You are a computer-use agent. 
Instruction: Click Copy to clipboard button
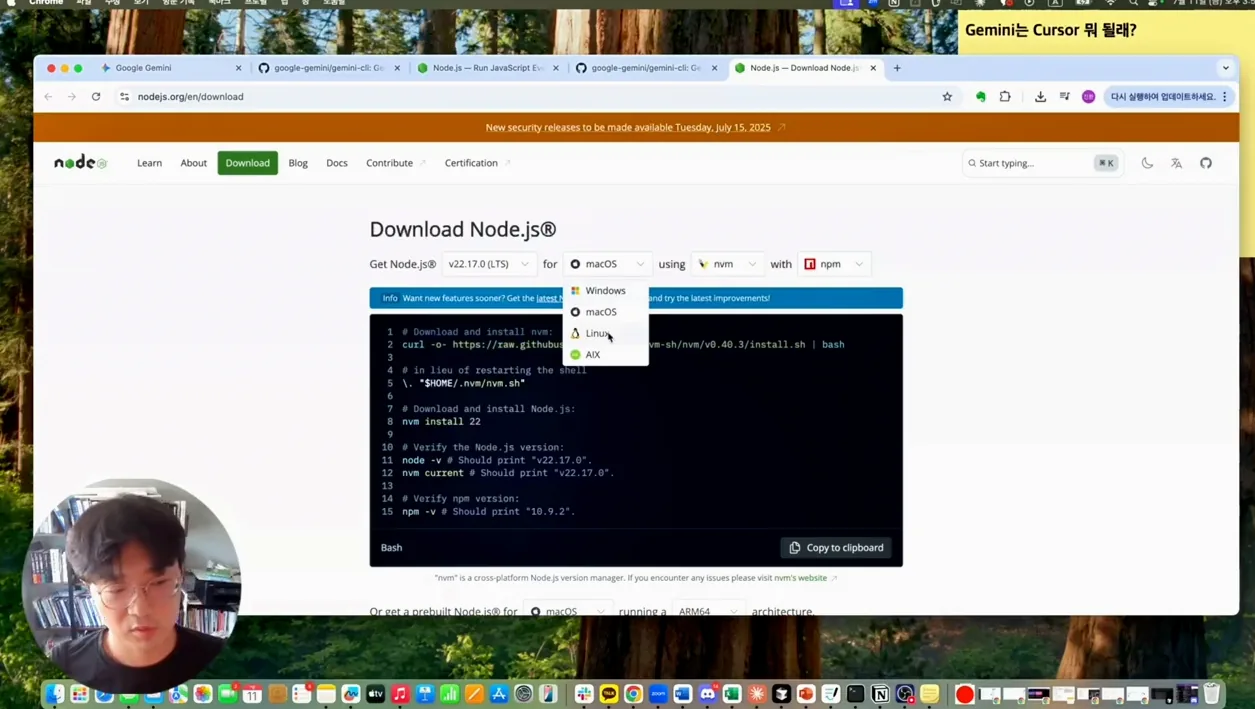[836, 548]
